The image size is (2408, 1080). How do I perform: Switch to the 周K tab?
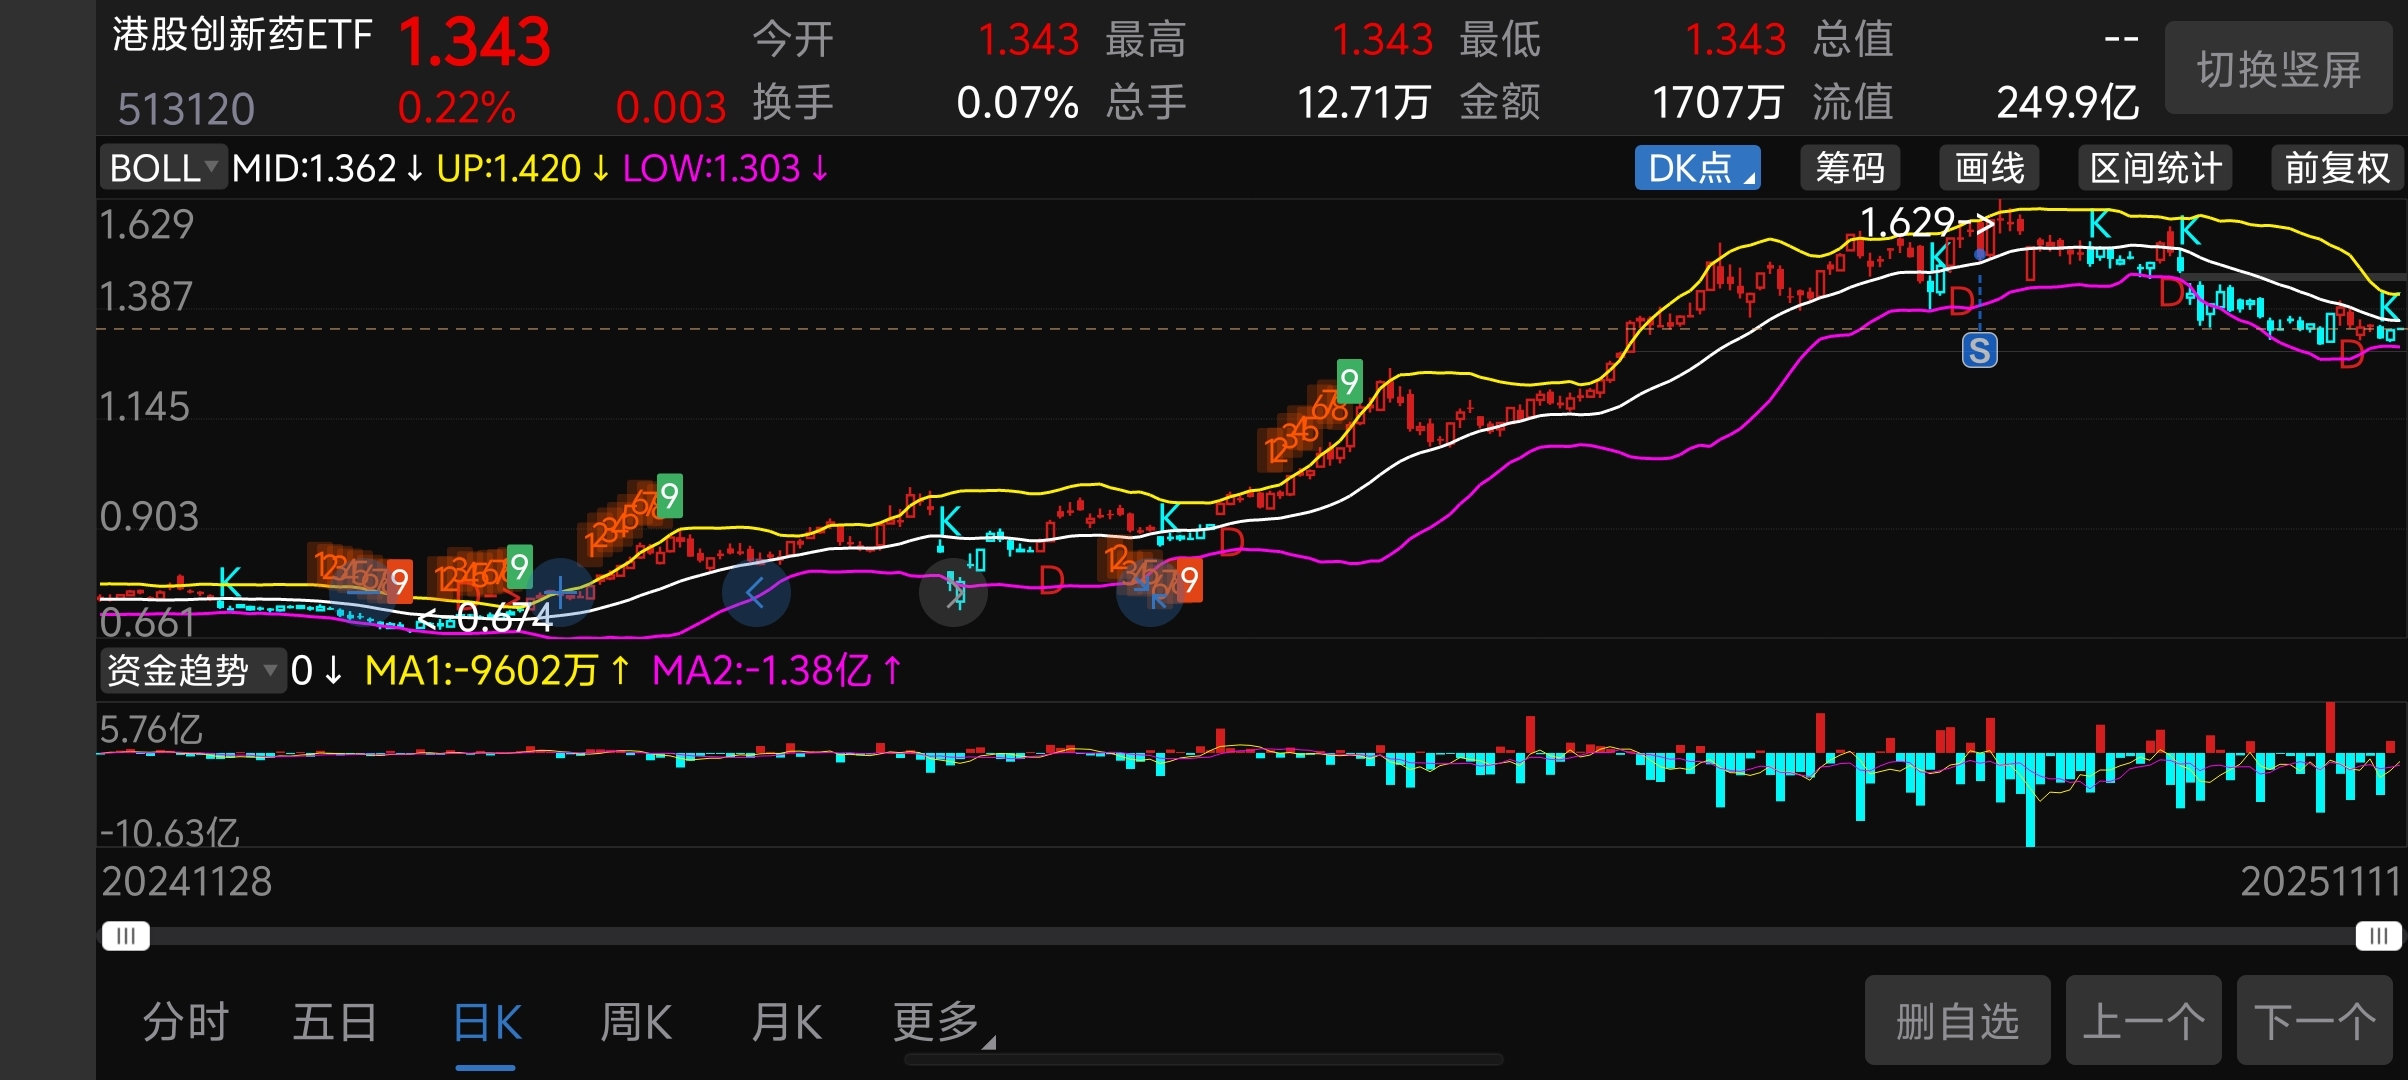[x=636, y=1022]
